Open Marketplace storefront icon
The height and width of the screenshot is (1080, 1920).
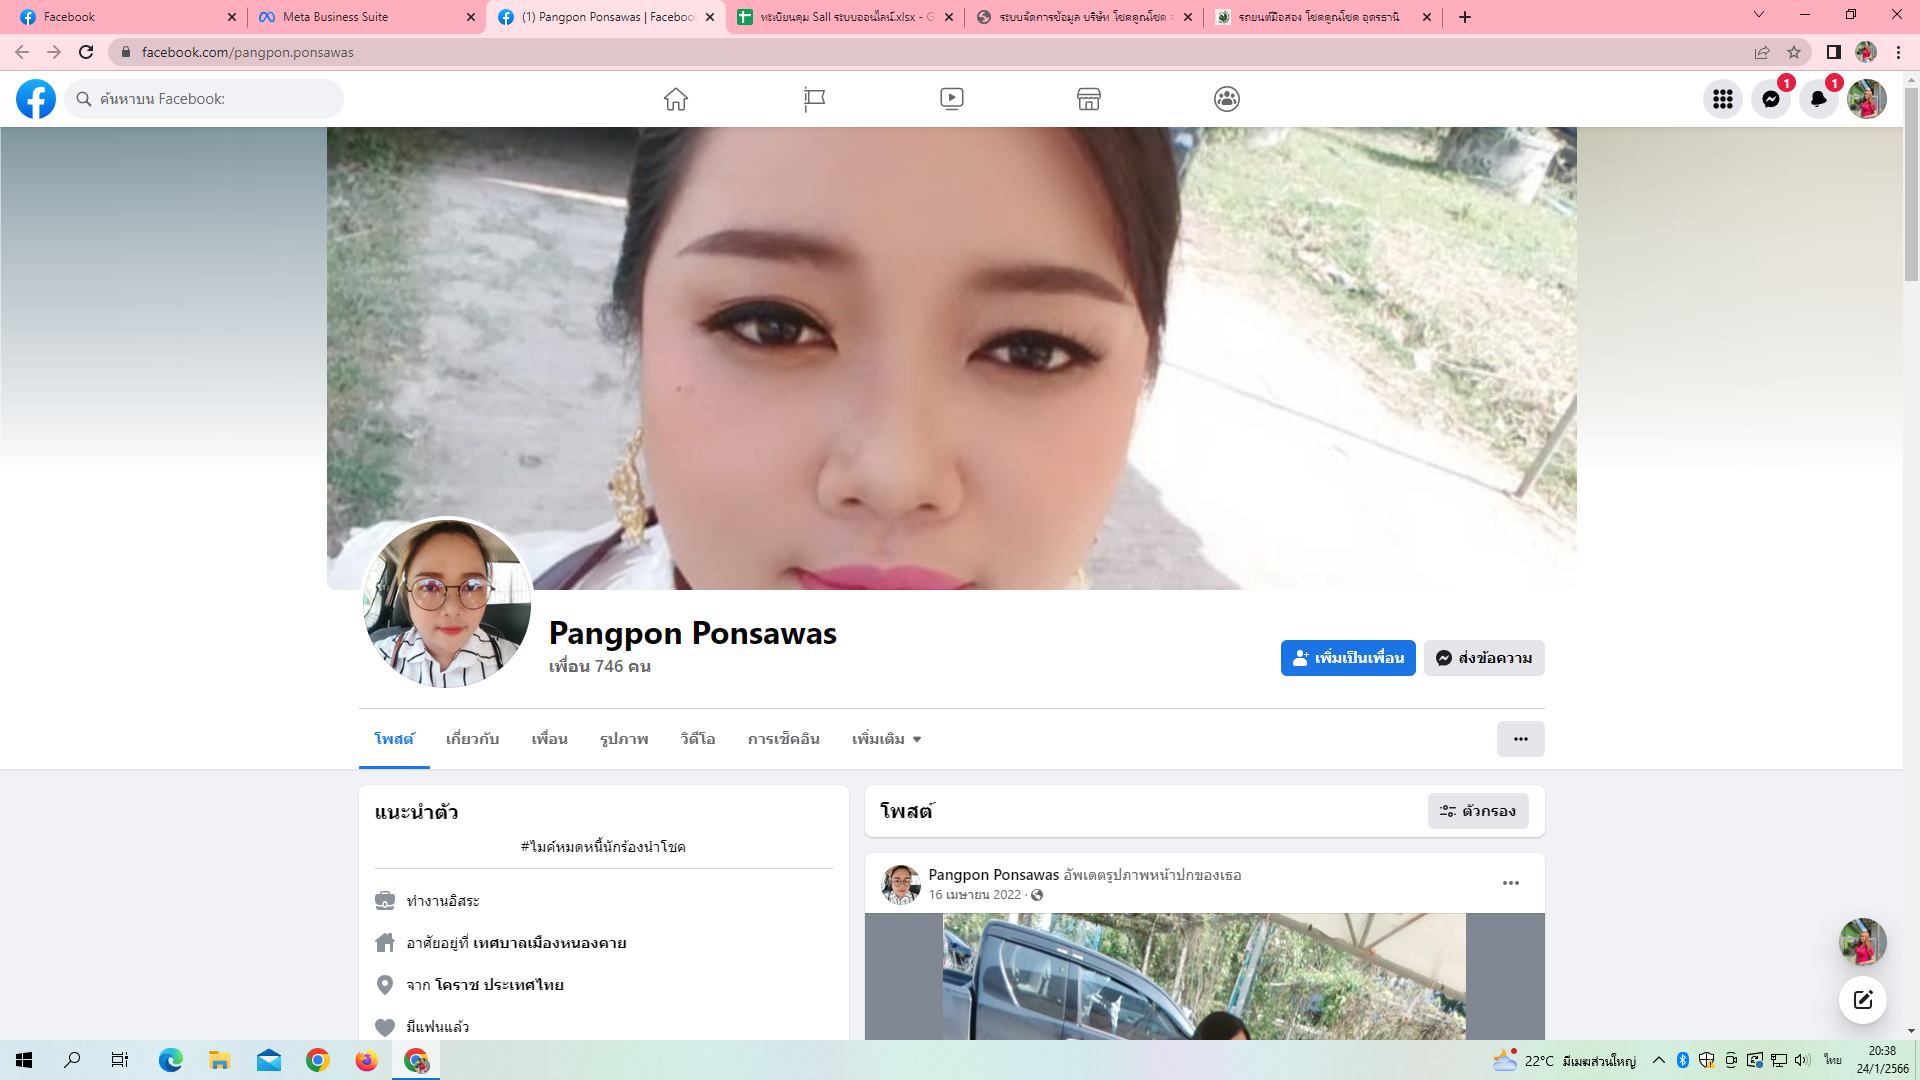(x=1089, y=99)
